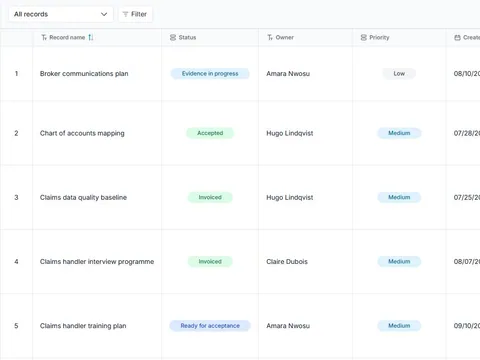Image resolution: width=480 pixels, height=360 pixels.
Task: Select row number 4
Action: click(16, 262)
